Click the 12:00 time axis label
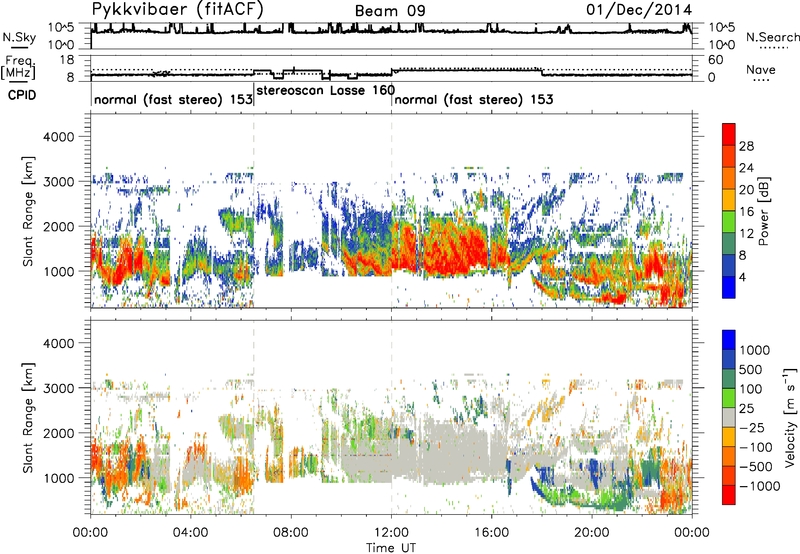800x554 pixels. pos(391,533)
